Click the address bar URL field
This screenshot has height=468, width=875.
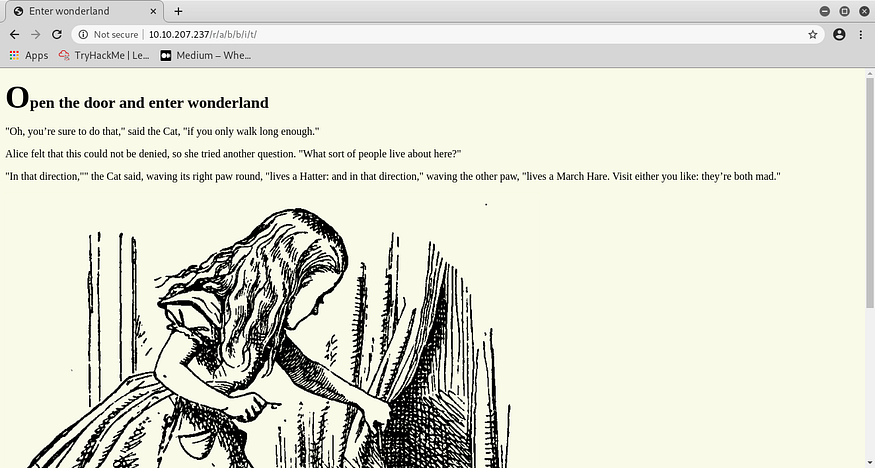[x=446, y=35]
